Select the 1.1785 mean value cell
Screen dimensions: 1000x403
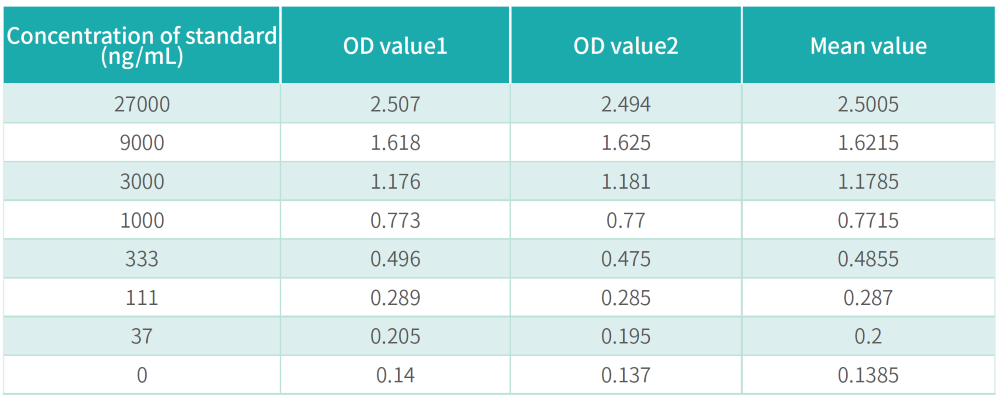(x=868, y=182)
